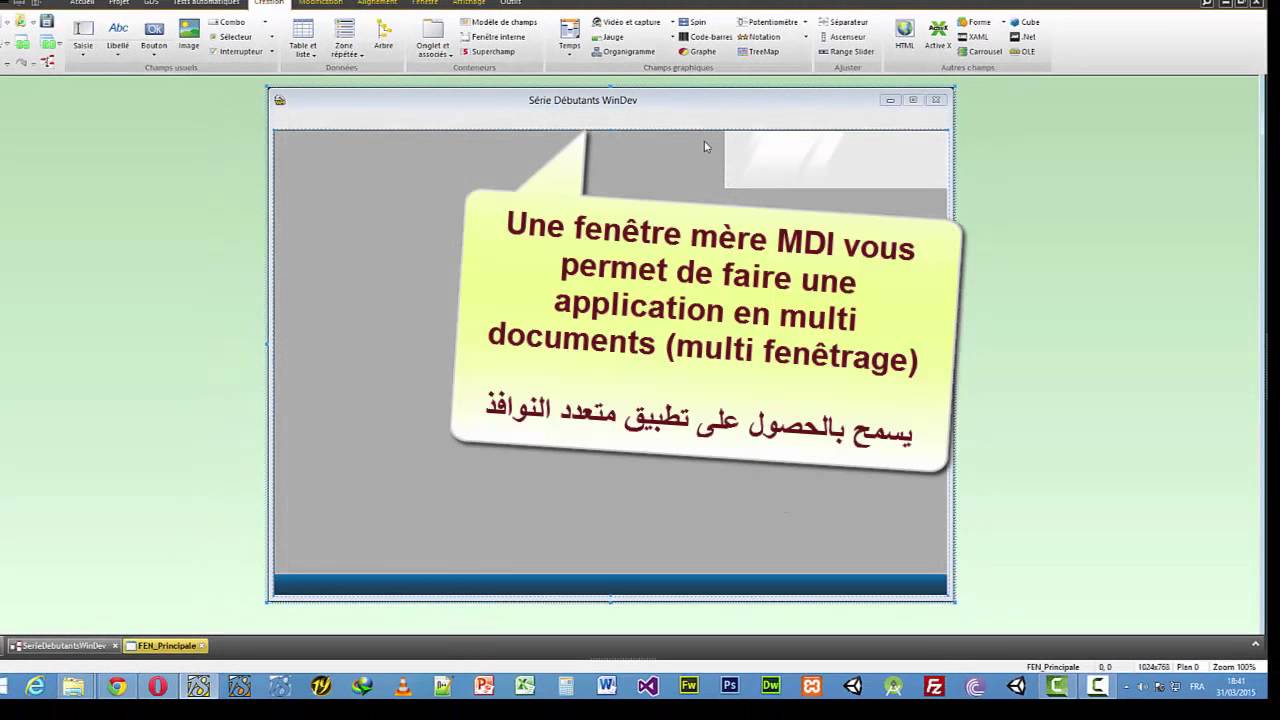Open FileZilla from the taskbar
The image size is (1280, 720).
934,686
